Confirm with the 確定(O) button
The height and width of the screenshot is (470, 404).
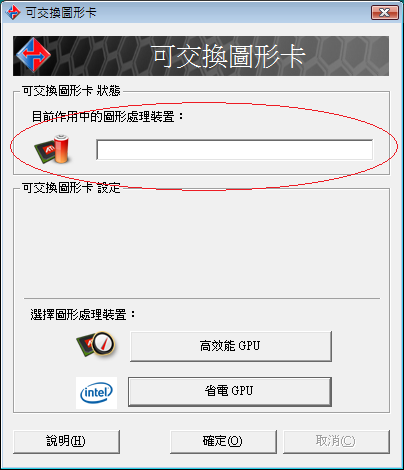click(223, 442)
